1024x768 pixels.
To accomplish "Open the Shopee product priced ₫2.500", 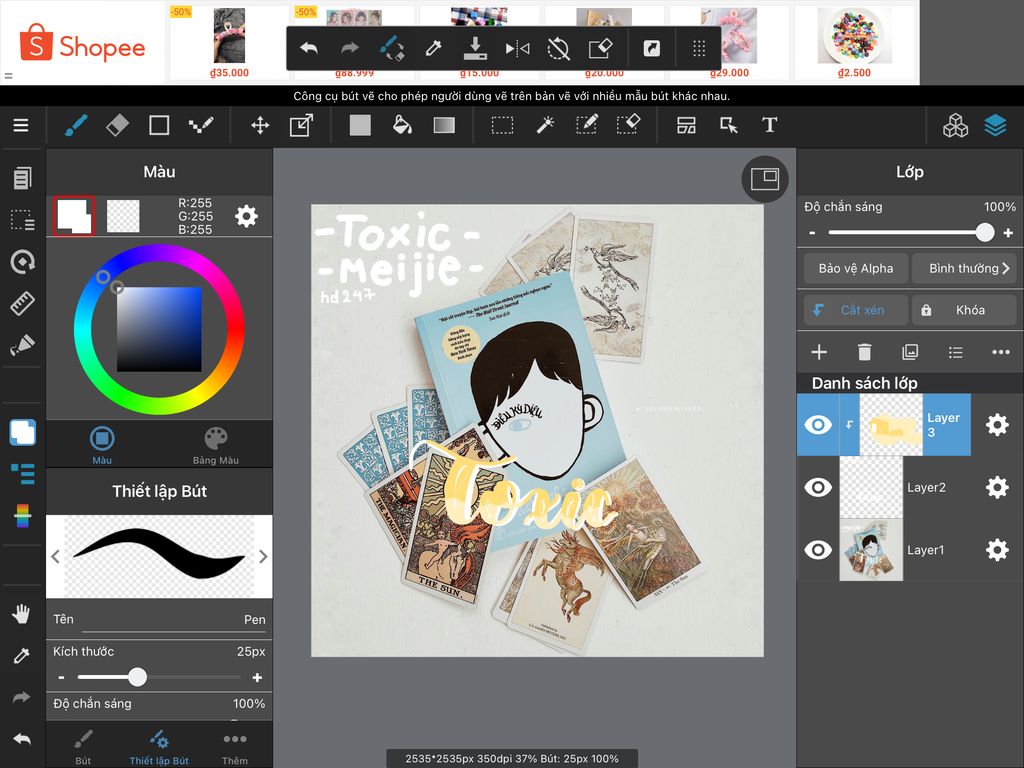I will tap(854, 43).
